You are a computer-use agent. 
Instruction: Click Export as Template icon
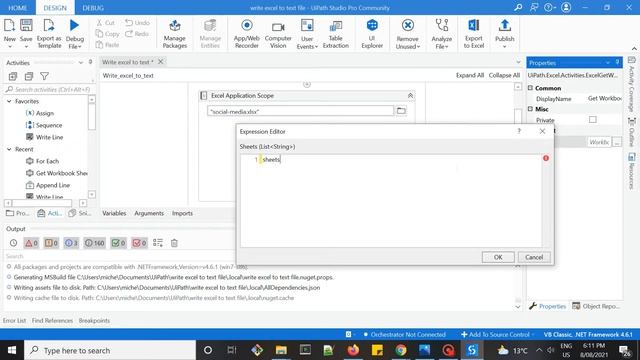coord(49,25)
